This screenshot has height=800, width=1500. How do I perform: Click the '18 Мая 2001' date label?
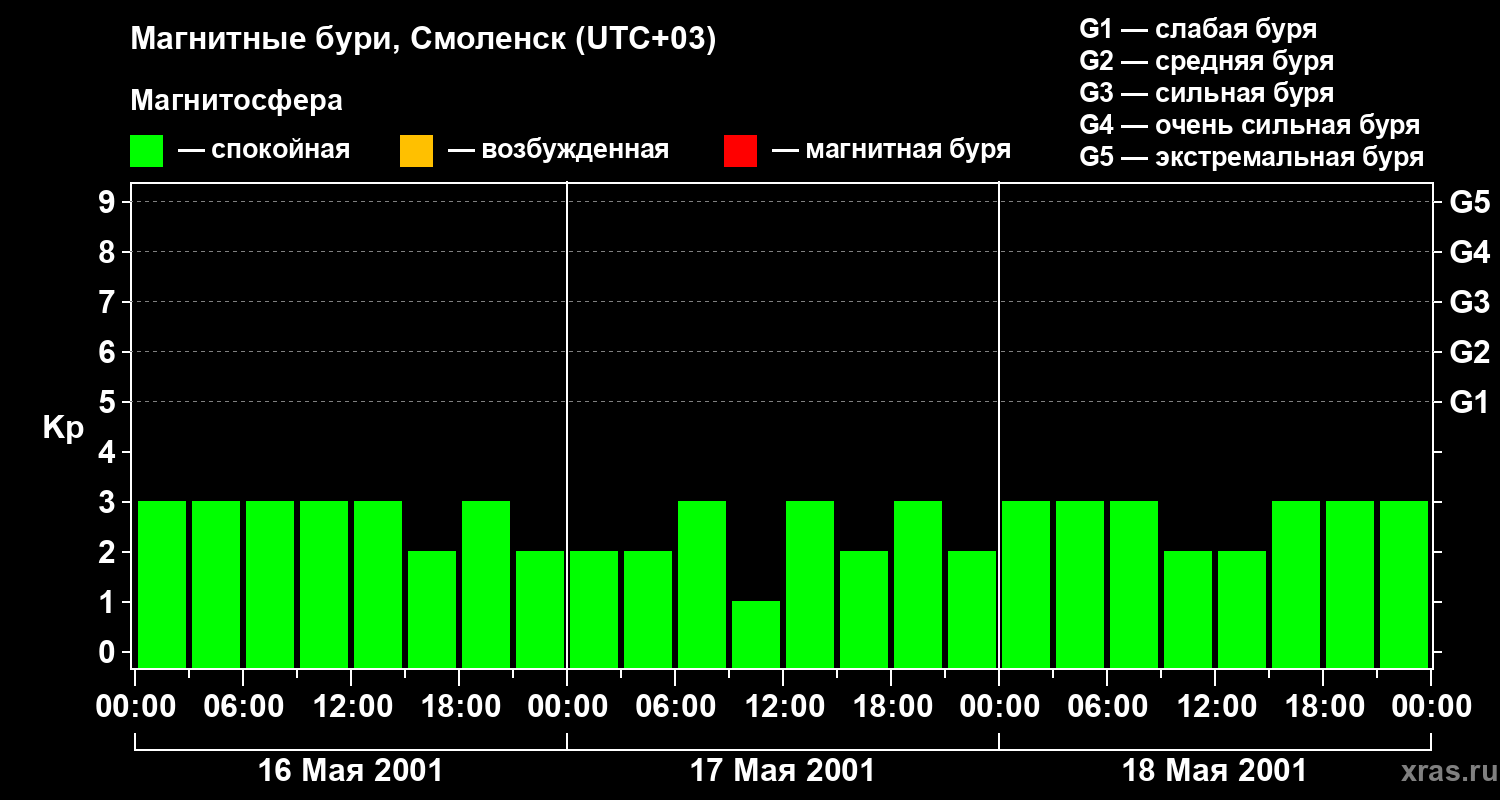pos(1214,771)
